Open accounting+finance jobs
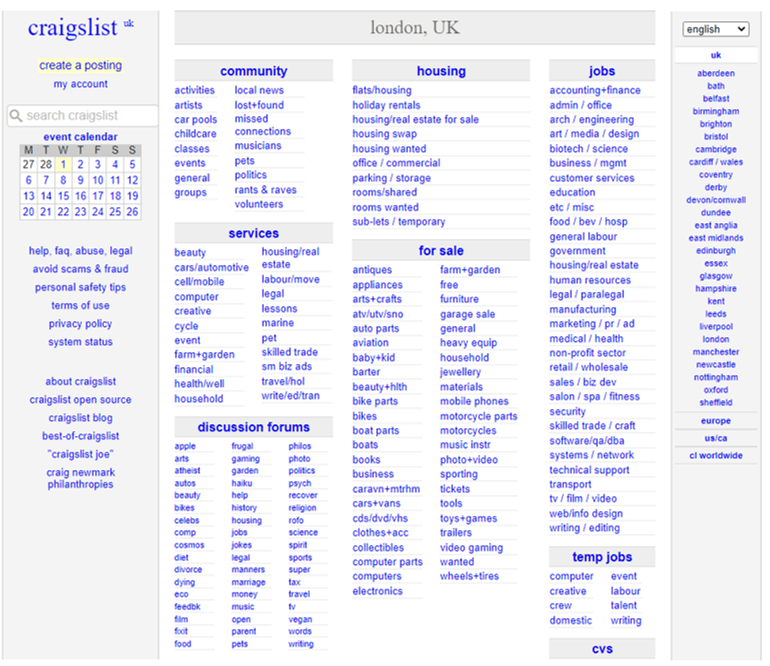This screenshot has width=770, height=666. [x=595, y=90]
